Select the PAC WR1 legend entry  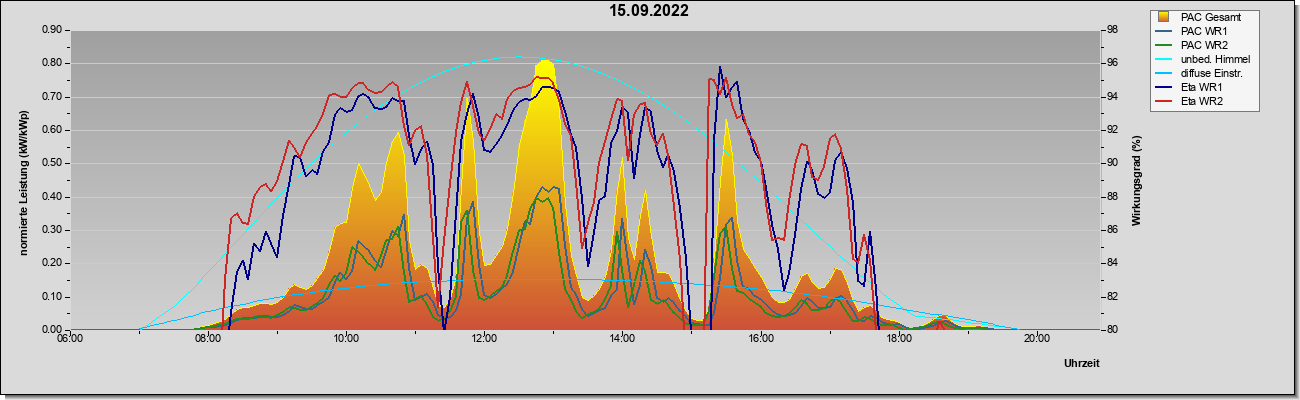click(x=1201, y=31)
